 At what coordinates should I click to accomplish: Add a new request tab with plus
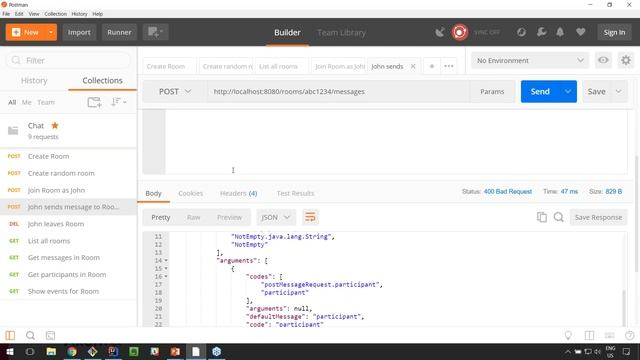[x=431, y=66]
